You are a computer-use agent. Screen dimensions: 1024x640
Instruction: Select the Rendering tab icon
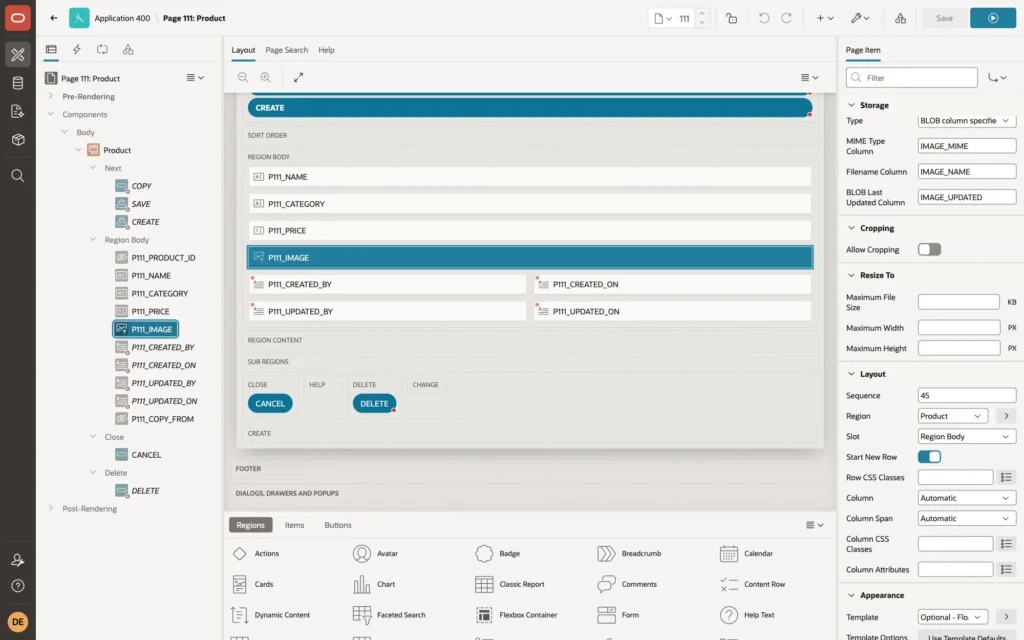pos(51,50)
